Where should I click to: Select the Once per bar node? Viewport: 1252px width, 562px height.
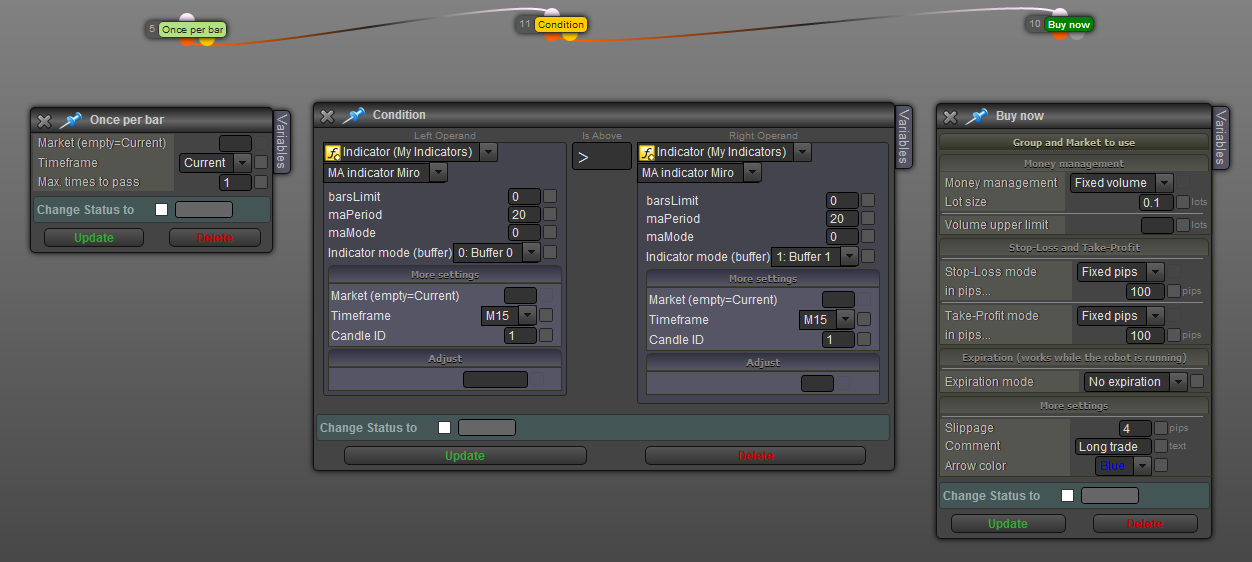tap(192, 30)
